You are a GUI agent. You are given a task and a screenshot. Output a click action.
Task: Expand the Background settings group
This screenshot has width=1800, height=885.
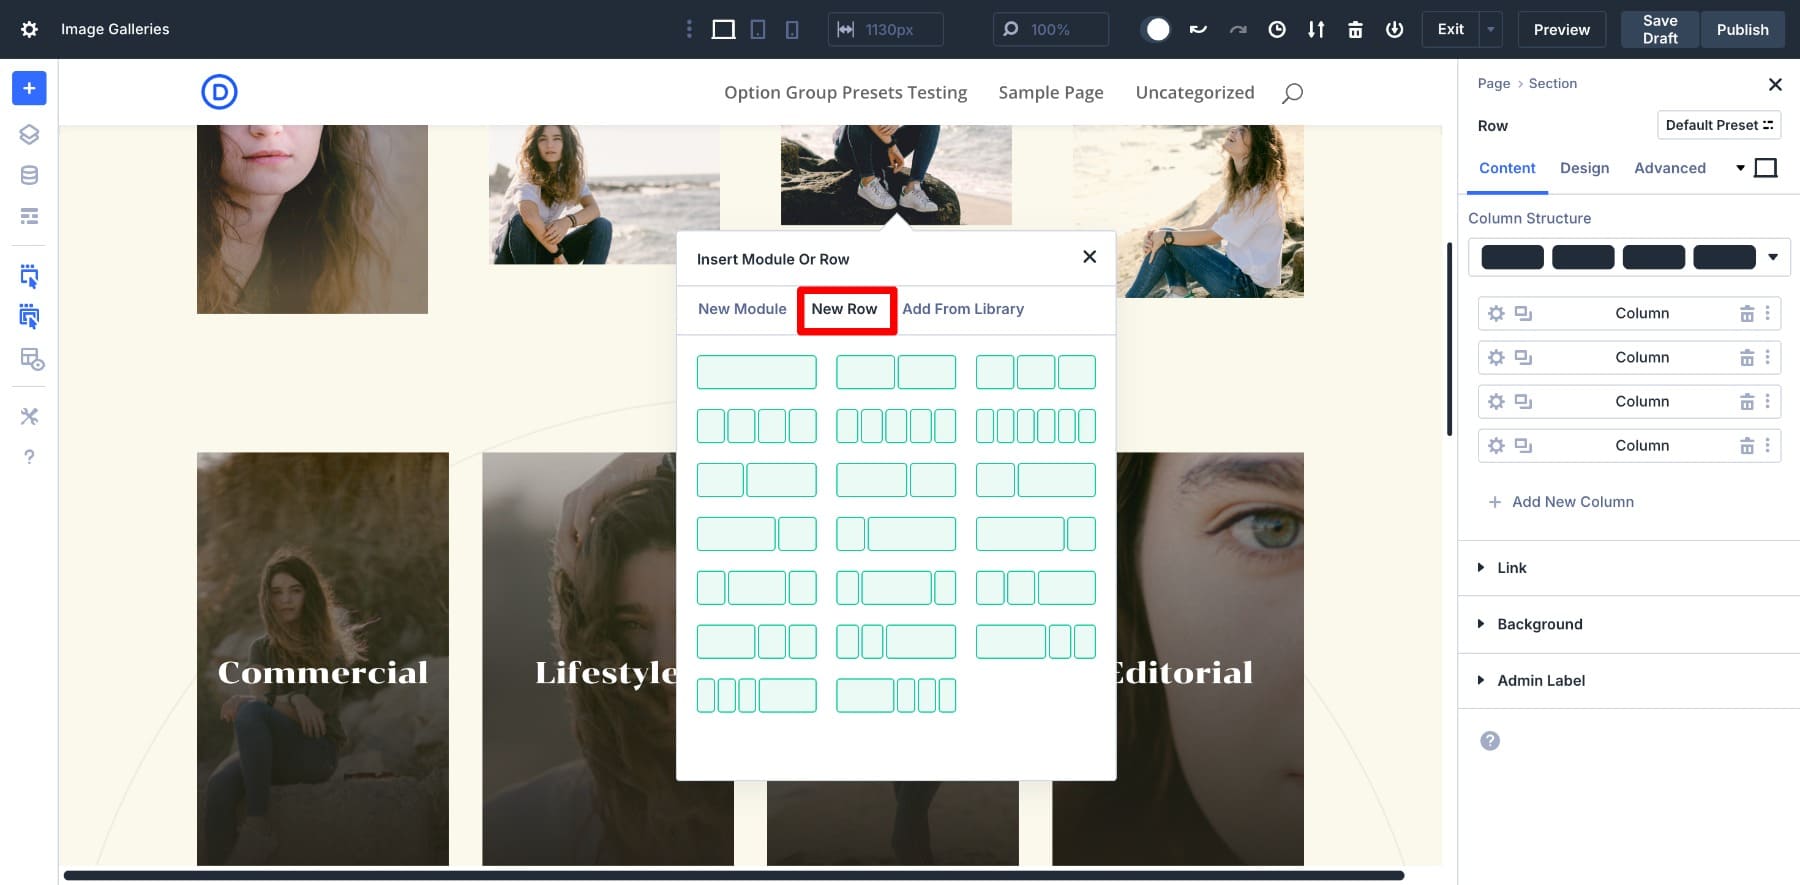click(1539, 624)
